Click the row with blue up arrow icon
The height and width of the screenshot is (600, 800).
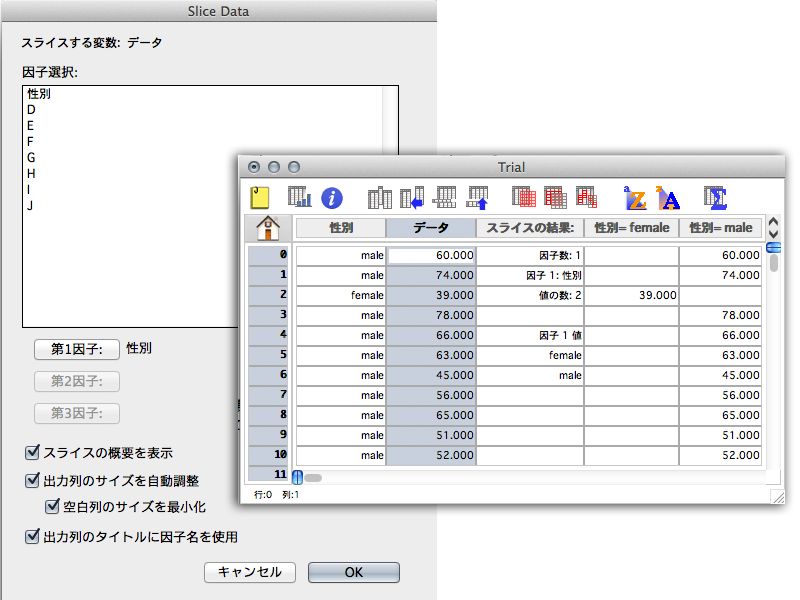(x=477, y=198)
